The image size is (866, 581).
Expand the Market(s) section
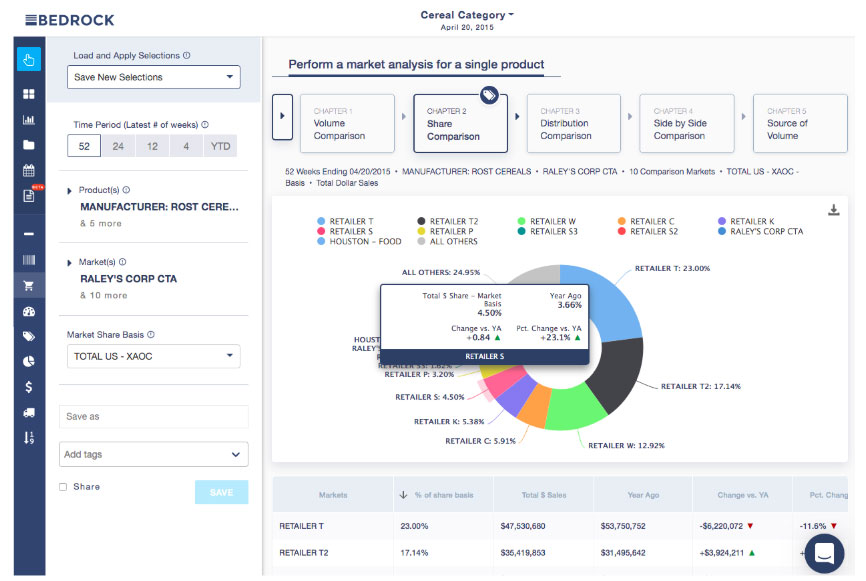[x=70, y=262]
